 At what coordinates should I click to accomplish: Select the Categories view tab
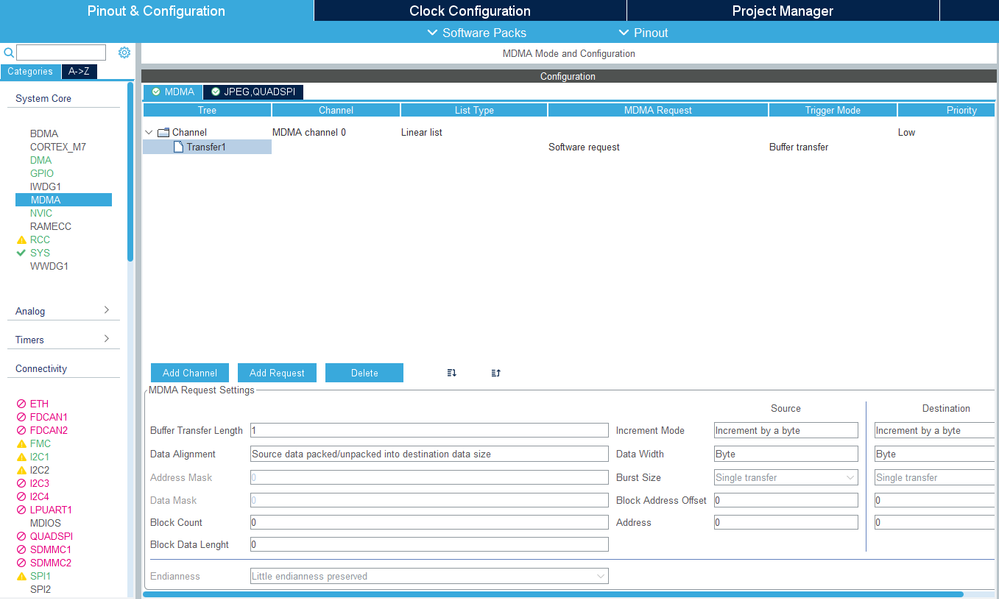(x=30, y=71)
